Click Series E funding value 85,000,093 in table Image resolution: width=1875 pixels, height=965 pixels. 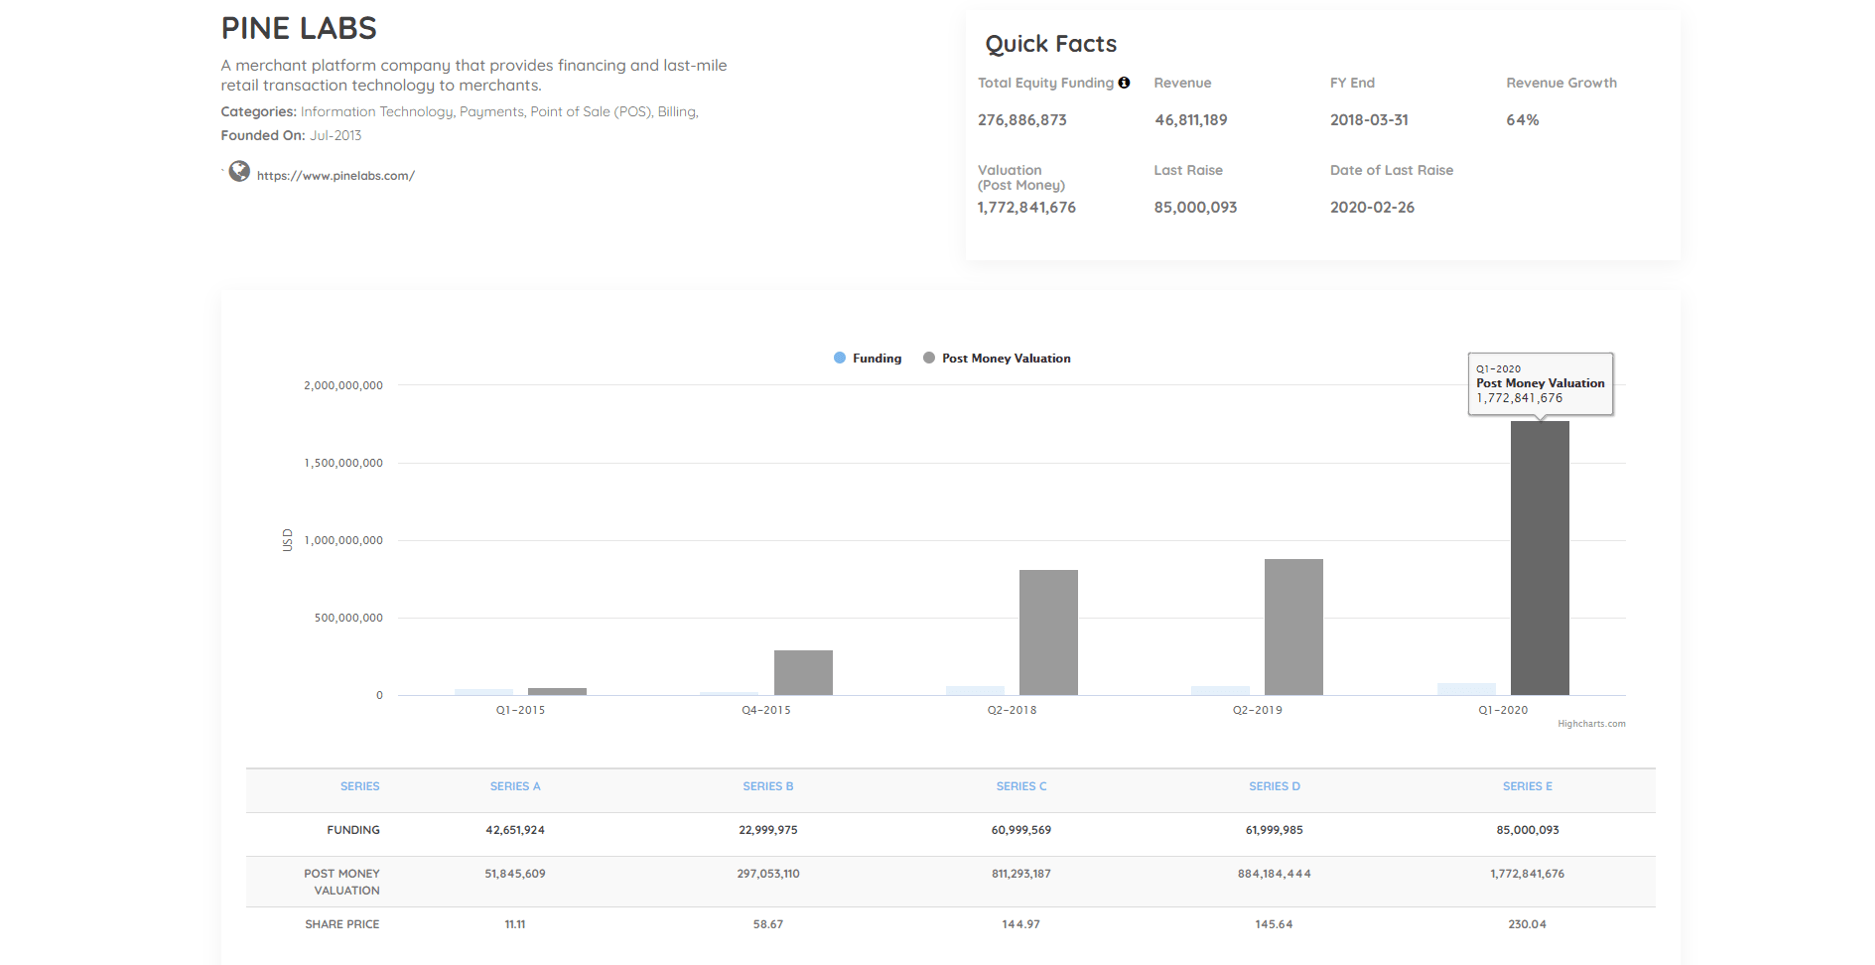(x=1527, y=830)
